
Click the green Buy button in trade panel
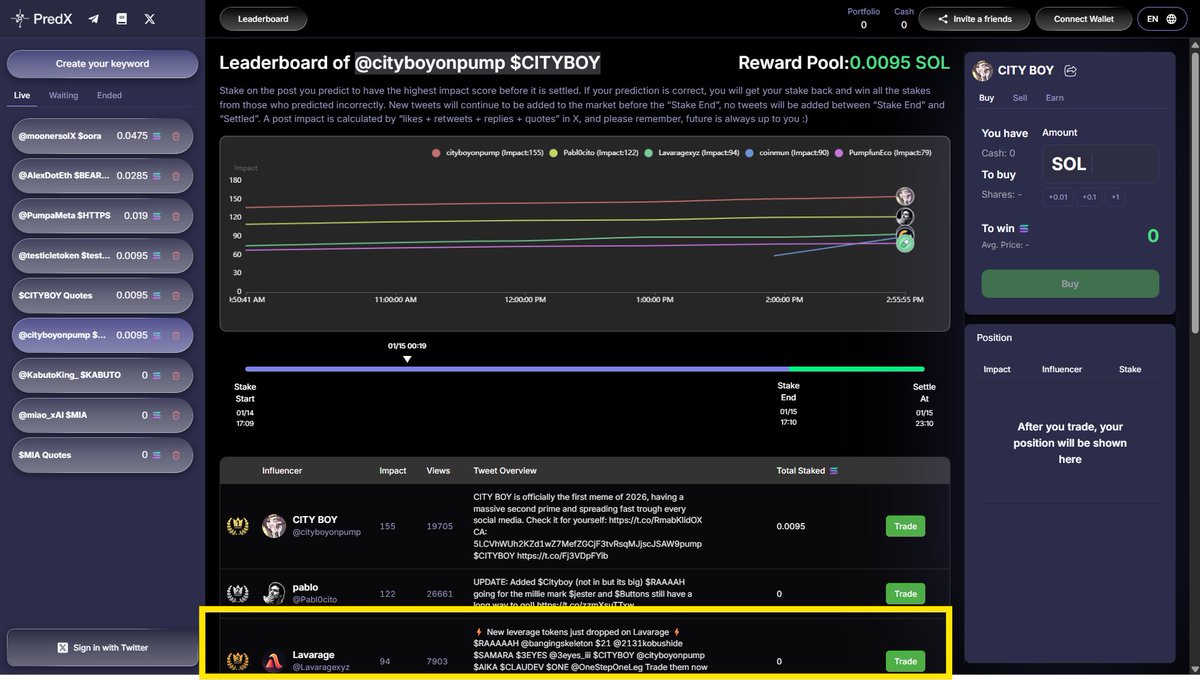[1070, 284]
